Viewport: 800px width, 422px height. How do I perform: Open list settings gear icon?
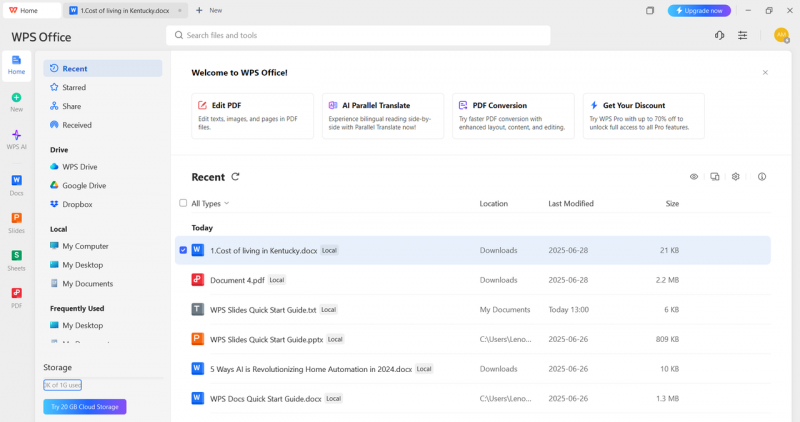pos(735,177)
